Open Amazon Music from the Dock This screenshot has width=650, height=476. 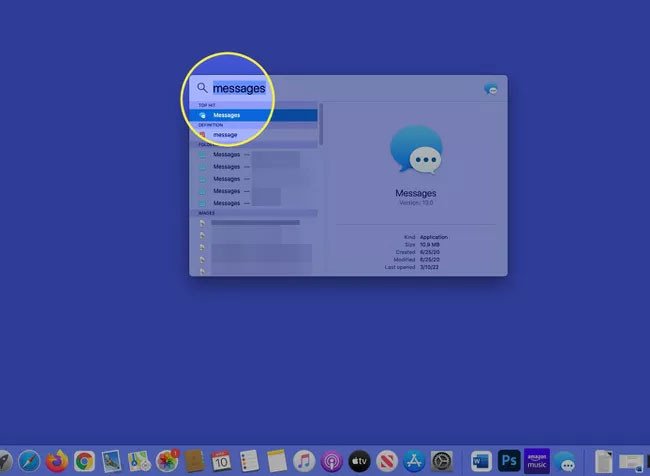pyautogui.click(x=537, y=461)
